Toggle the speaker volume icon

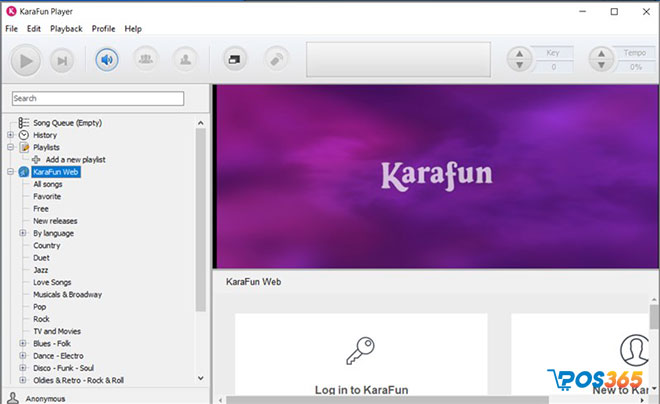coord(107,60)
